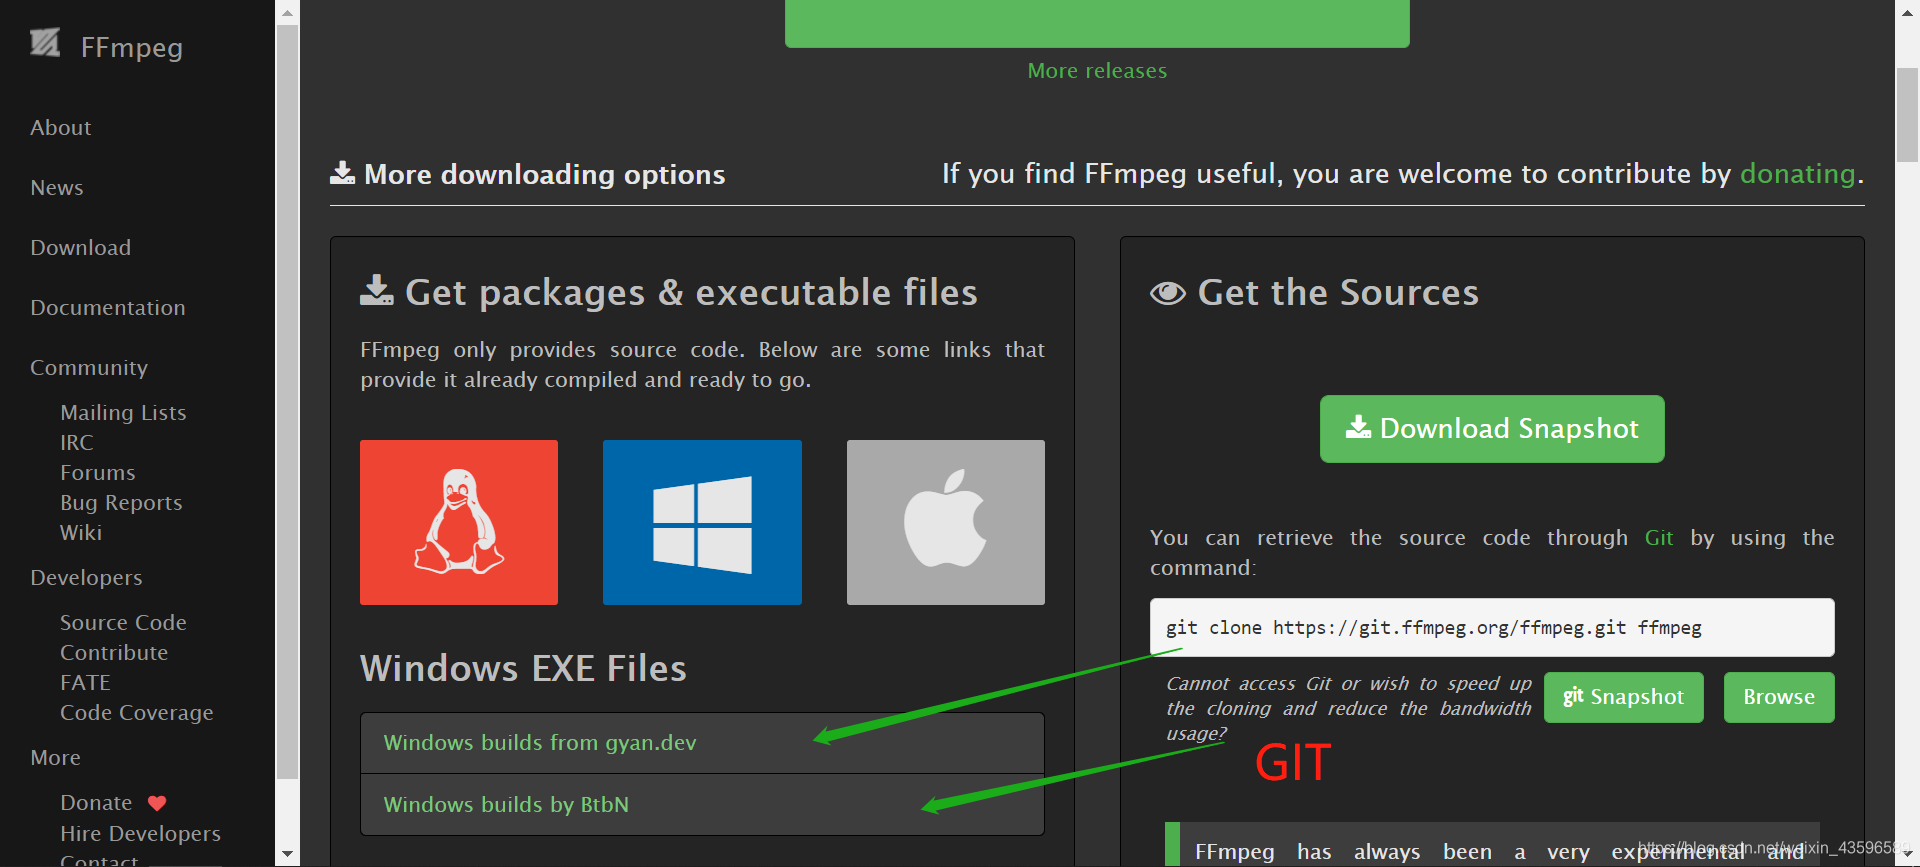Select the Linux penguin packages icon

tap(459, 522)
